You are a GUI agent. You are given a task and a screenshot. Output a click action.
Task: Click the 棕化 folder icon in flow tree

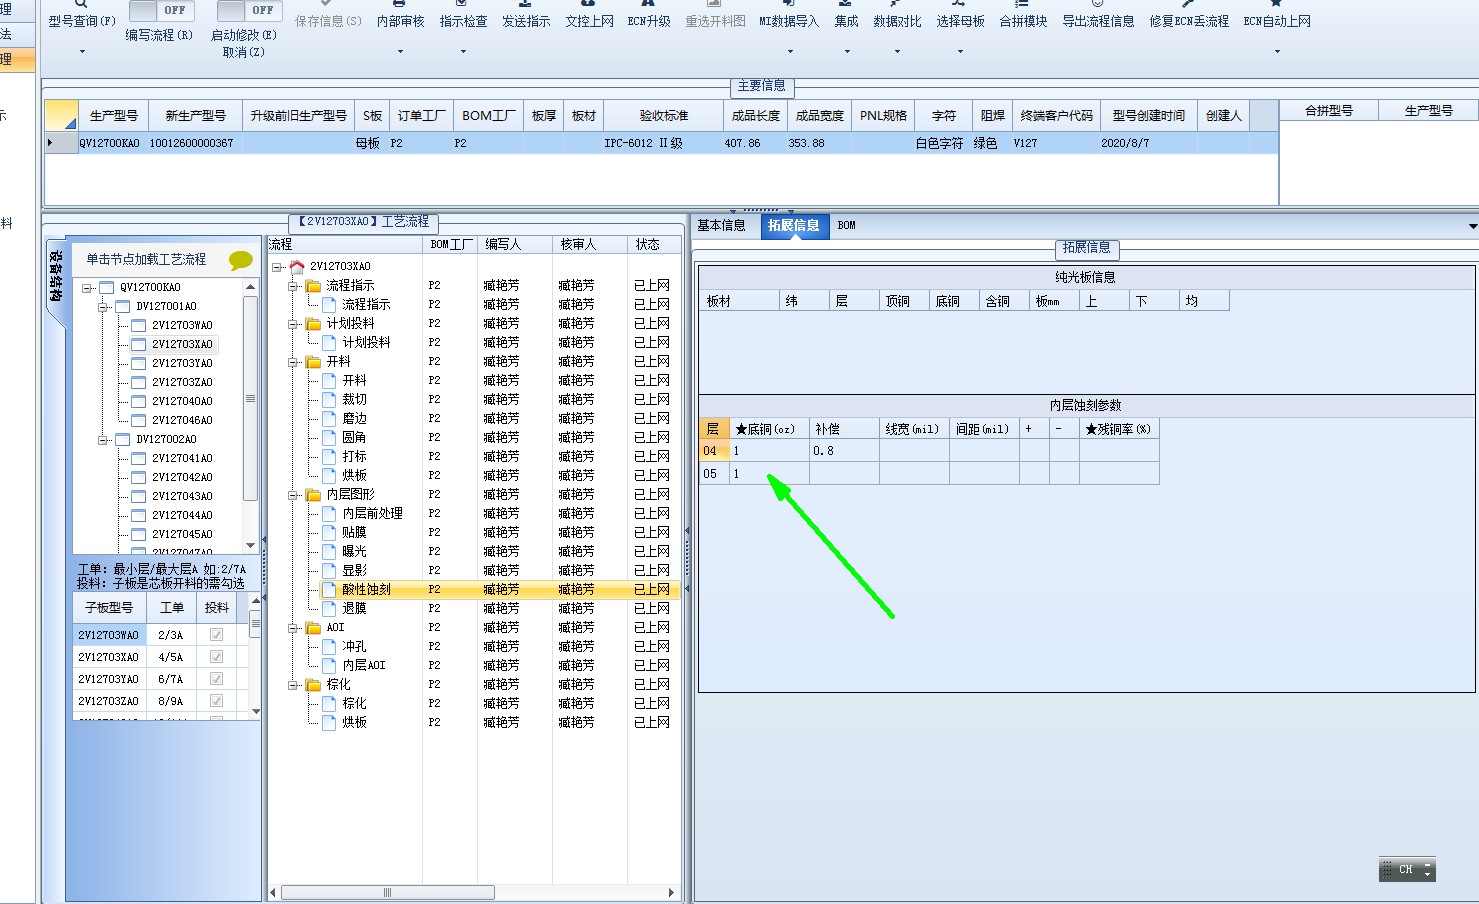(313, 684)
